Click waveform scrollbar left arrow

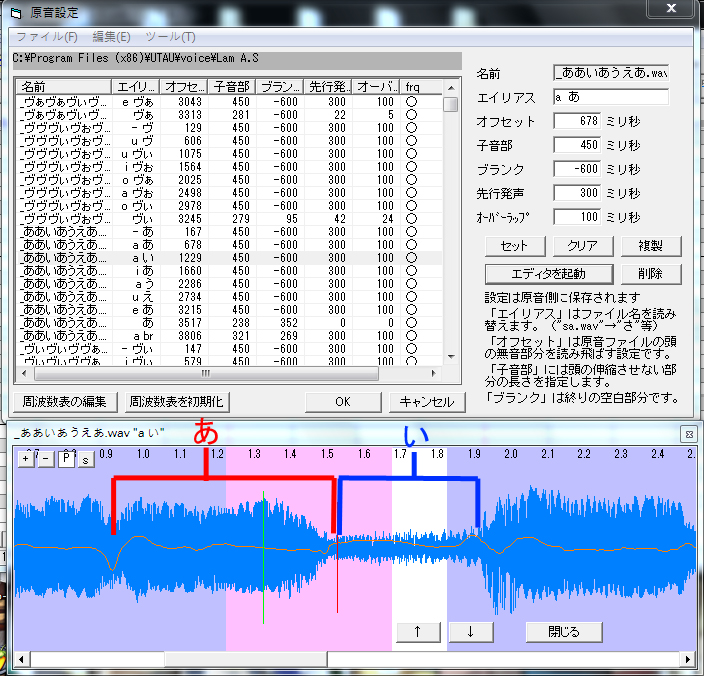(x=21, y=659)
